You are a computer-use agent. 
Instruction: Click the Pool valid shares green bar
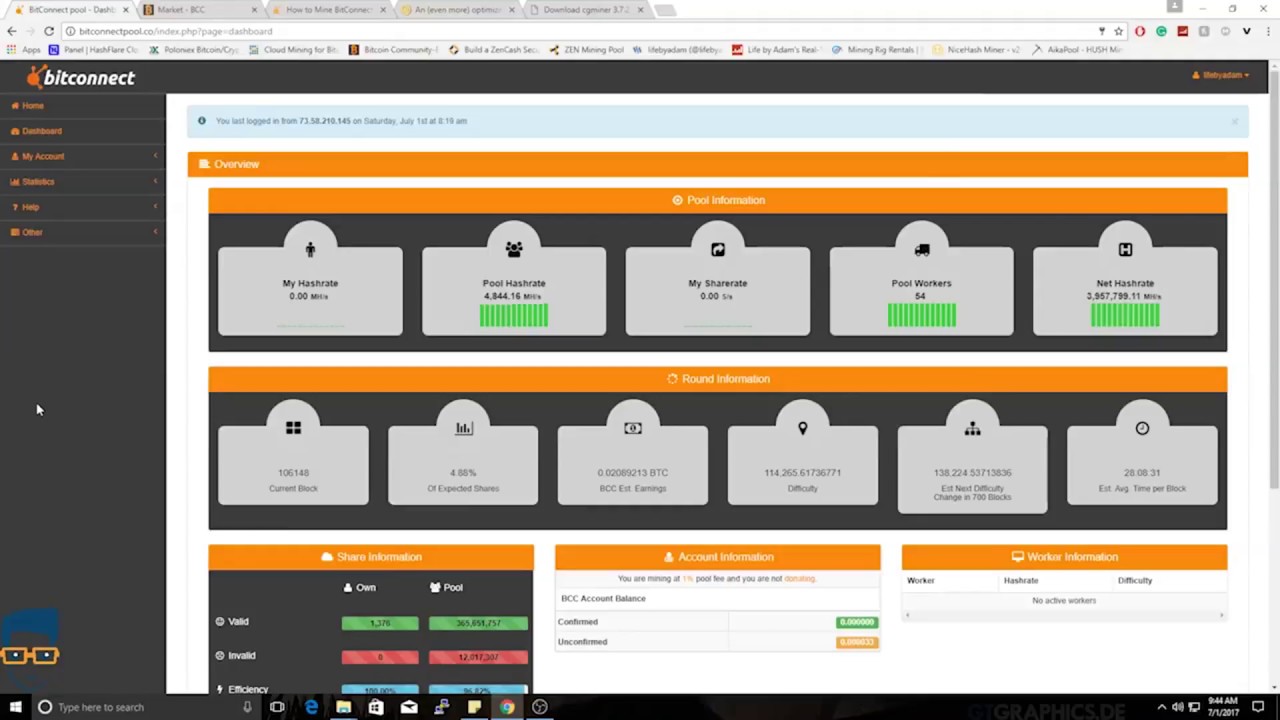(x=478, y=623)
